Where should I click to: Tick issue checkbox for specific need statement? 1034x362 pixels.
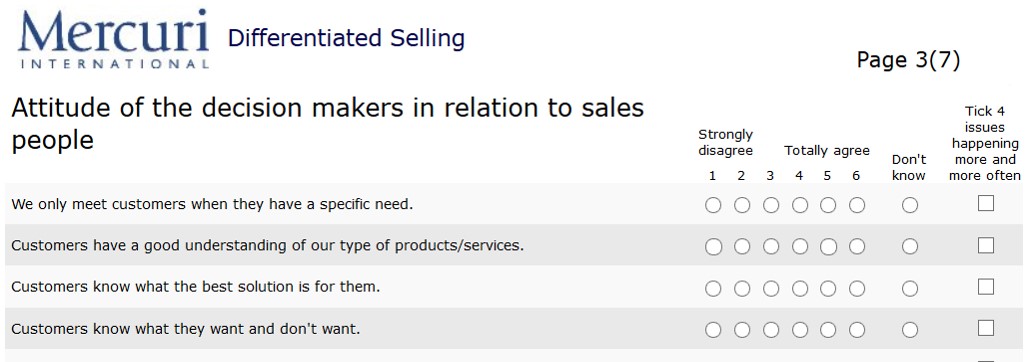point(985,204)
